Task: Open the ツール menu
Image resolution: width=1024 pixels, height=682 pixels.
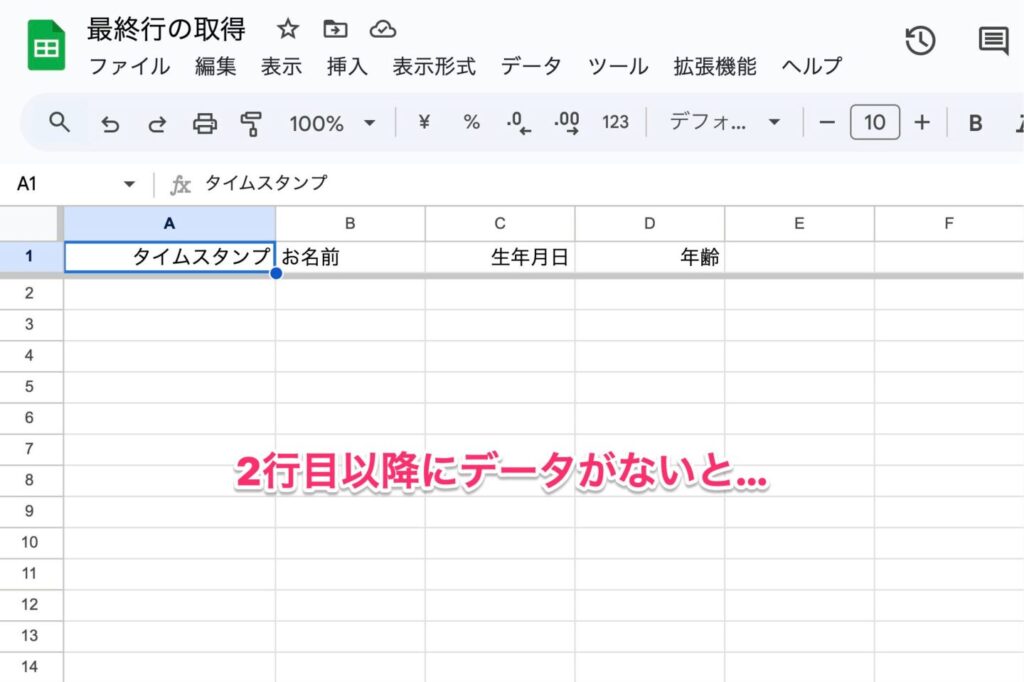Action: 617,66
